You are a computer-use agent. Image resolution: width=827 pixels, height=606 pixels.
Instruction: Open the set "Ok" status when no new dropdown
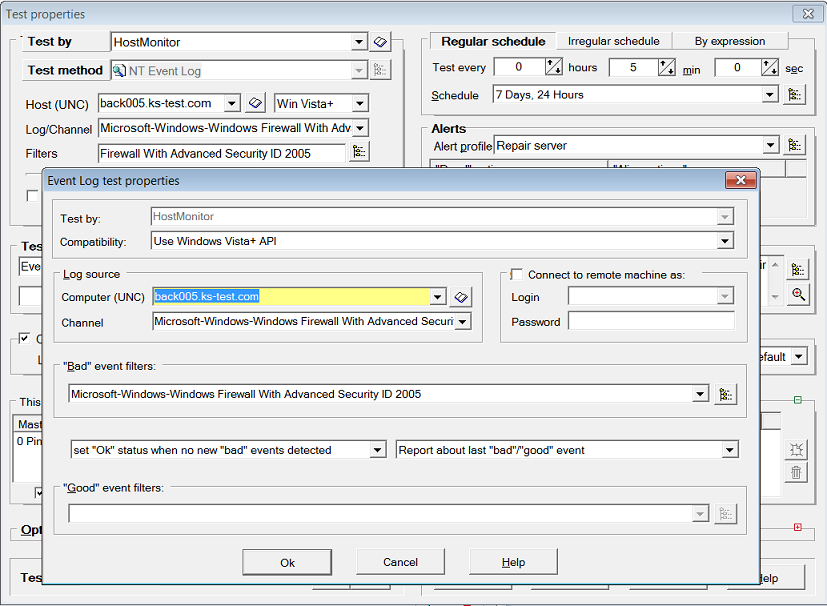pyautogui.click(x=377, y=450)
